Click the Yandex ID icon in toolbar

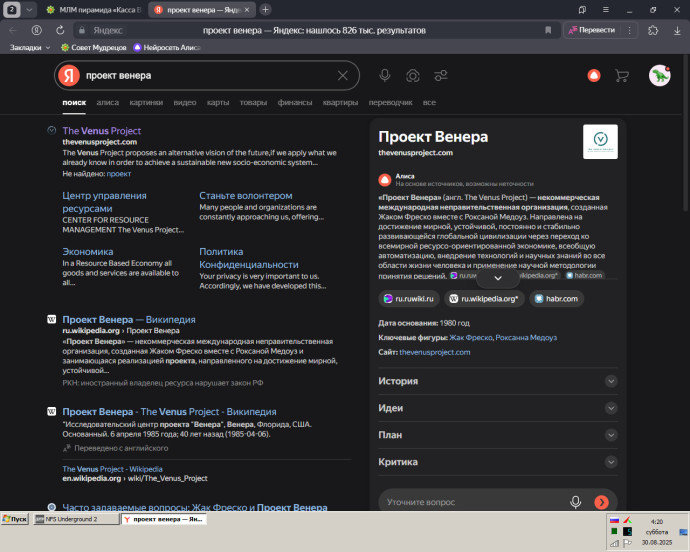point(37,30)
